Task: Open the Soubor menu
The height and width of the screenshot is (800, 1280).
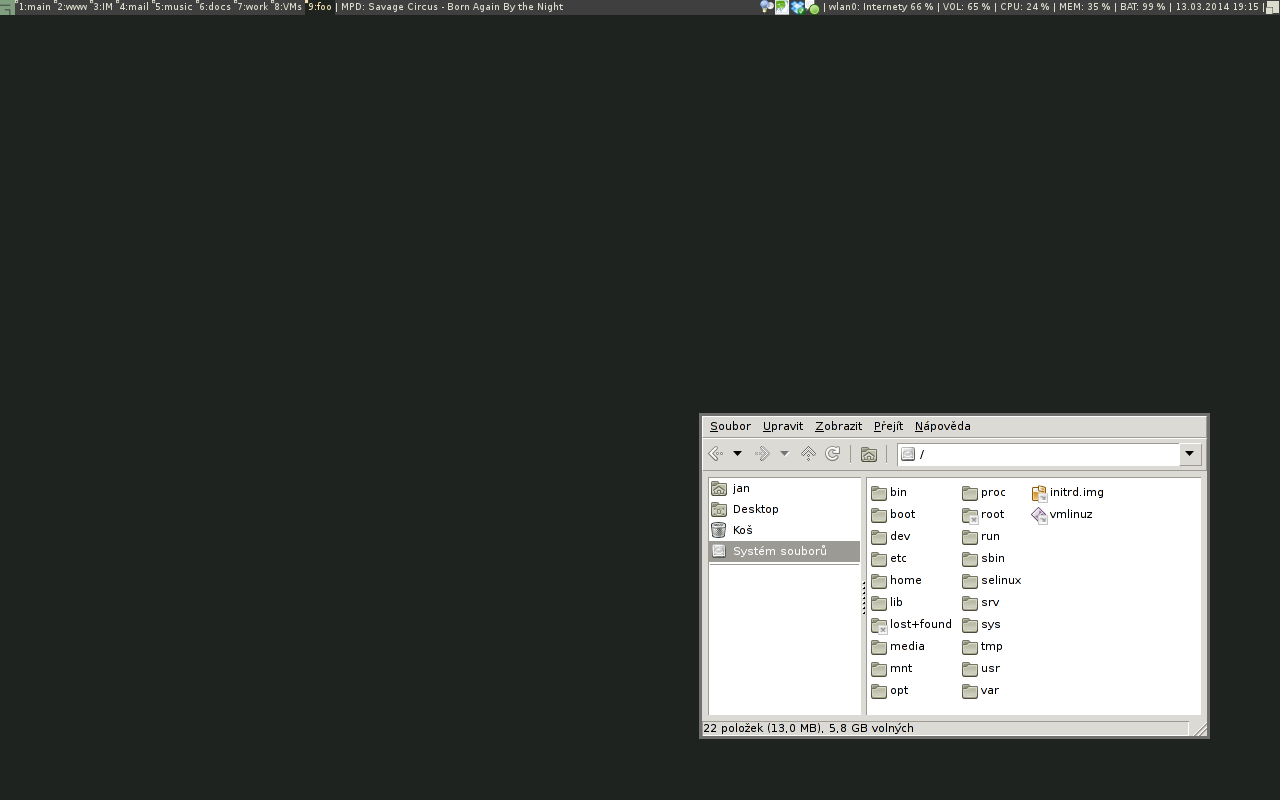Action: click(x=730, y=426)
